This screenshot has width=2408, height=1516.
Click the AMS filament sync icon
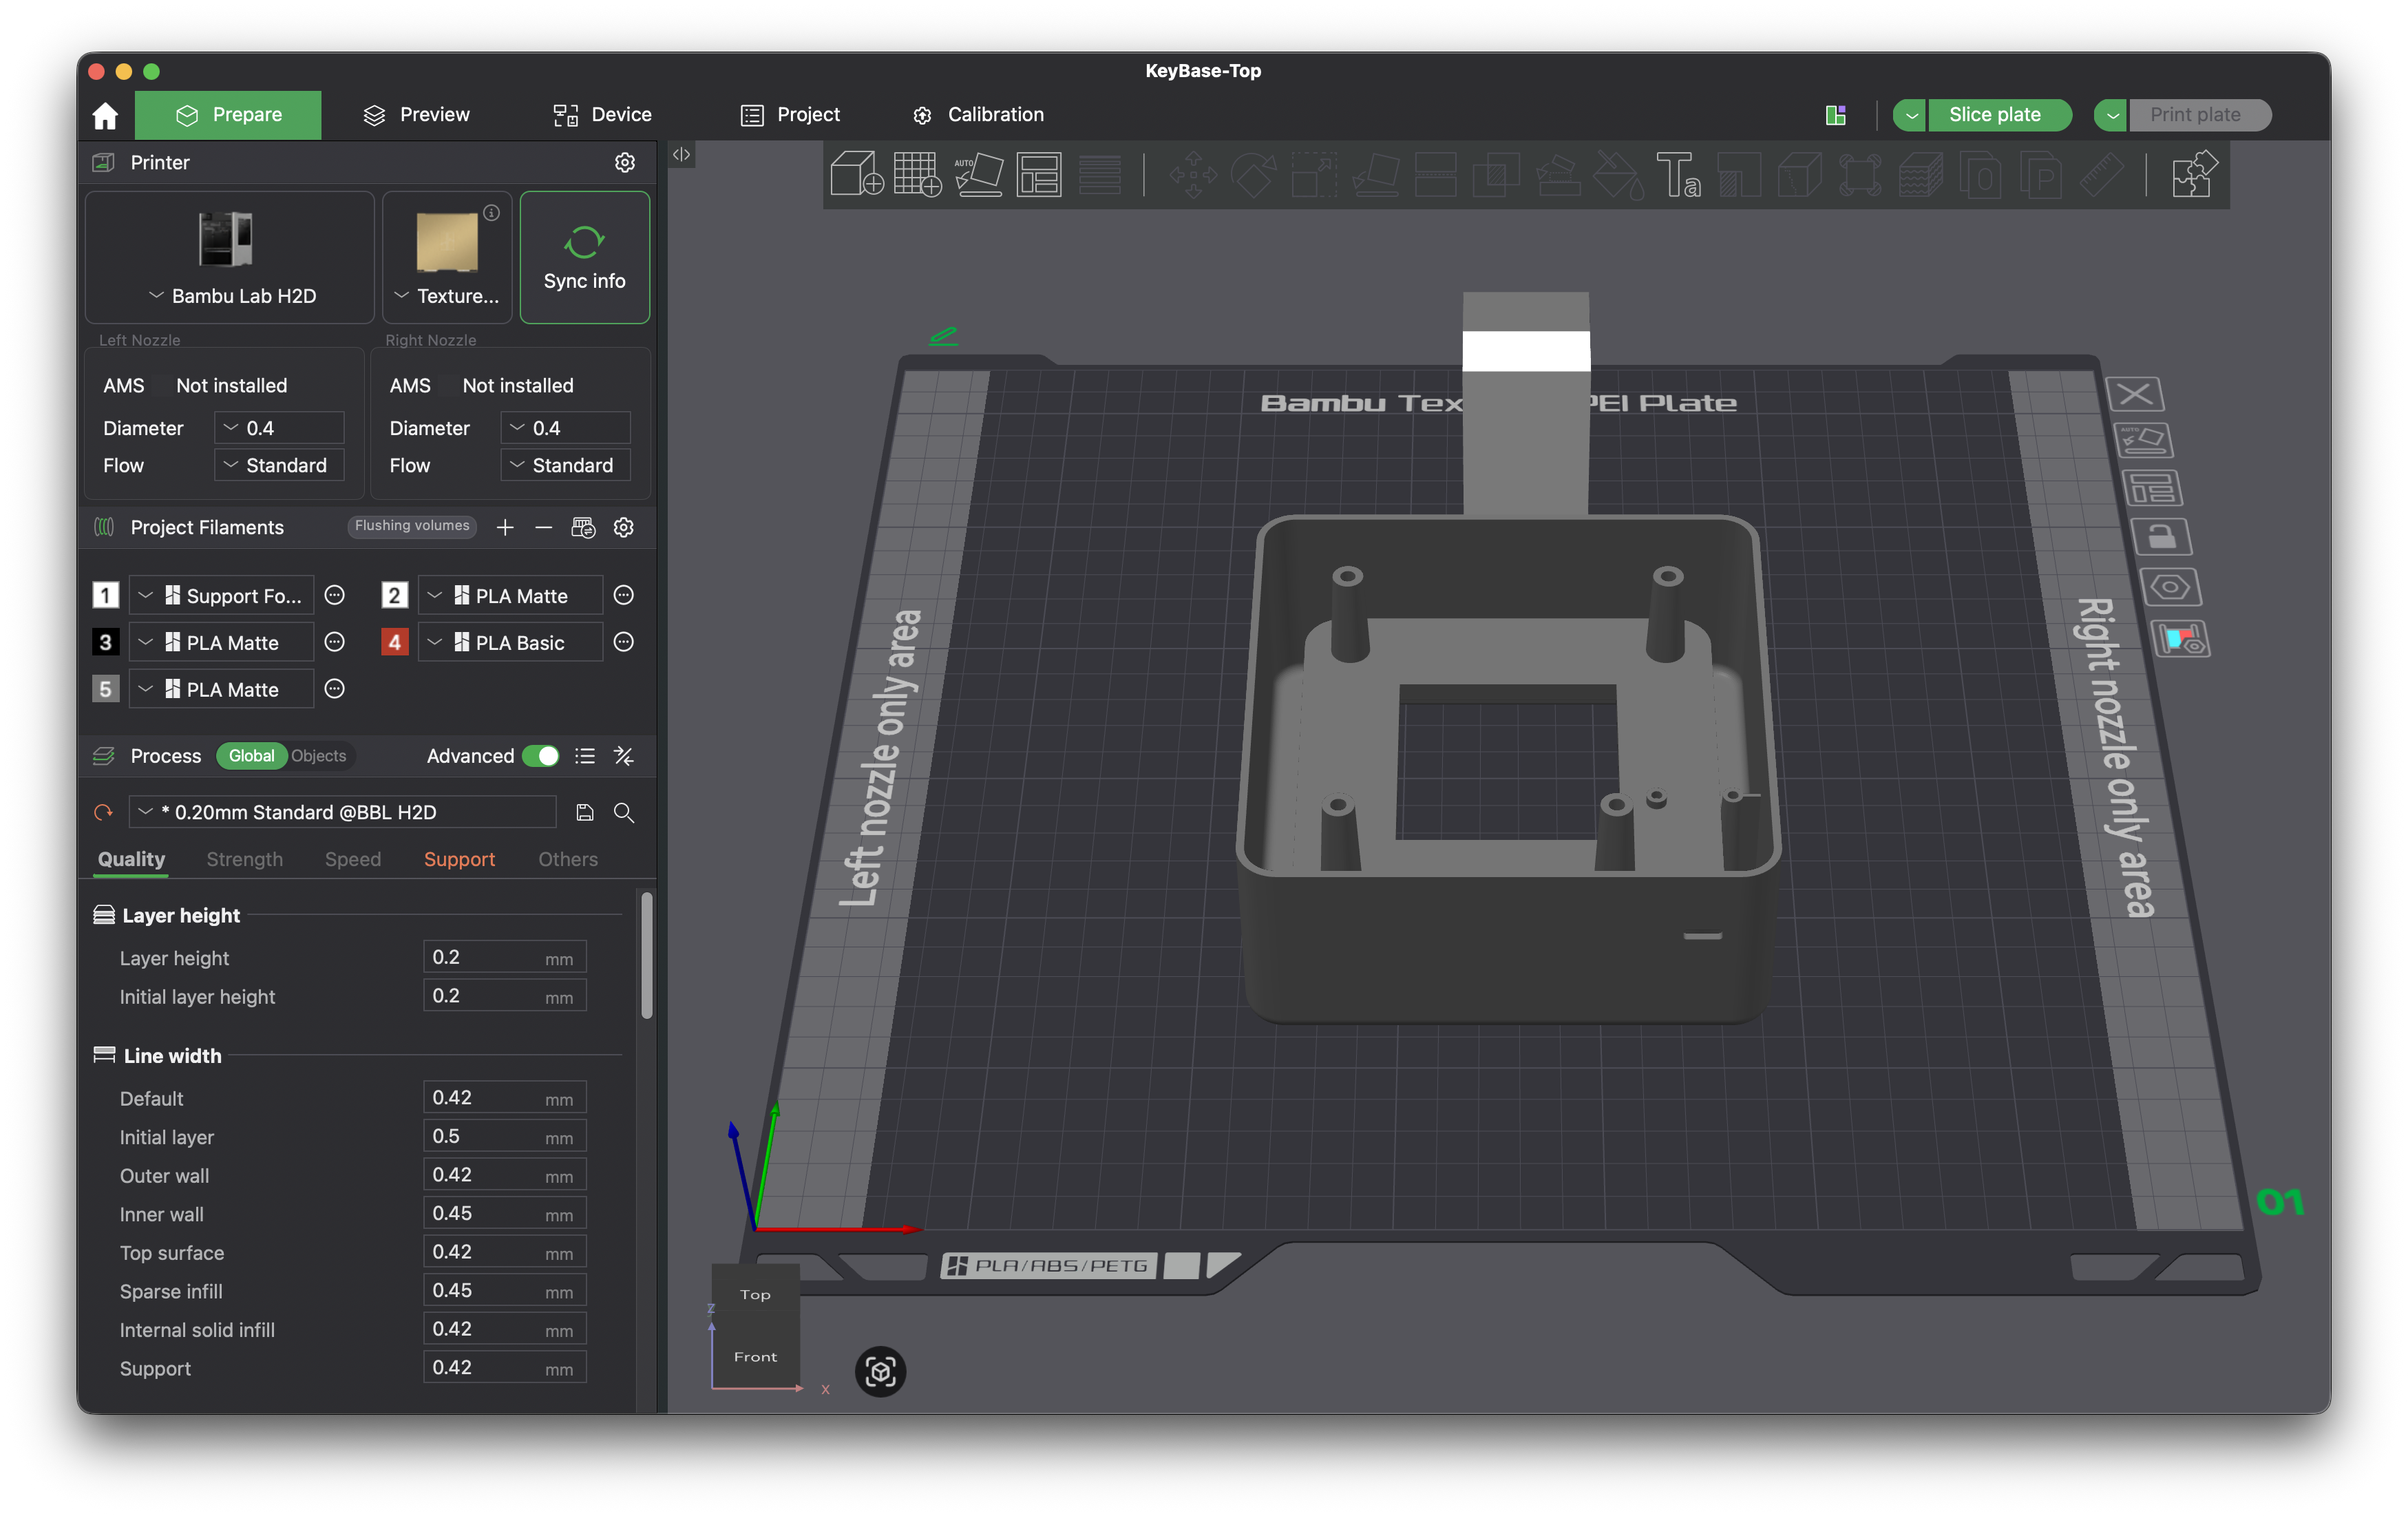[583, 527]
